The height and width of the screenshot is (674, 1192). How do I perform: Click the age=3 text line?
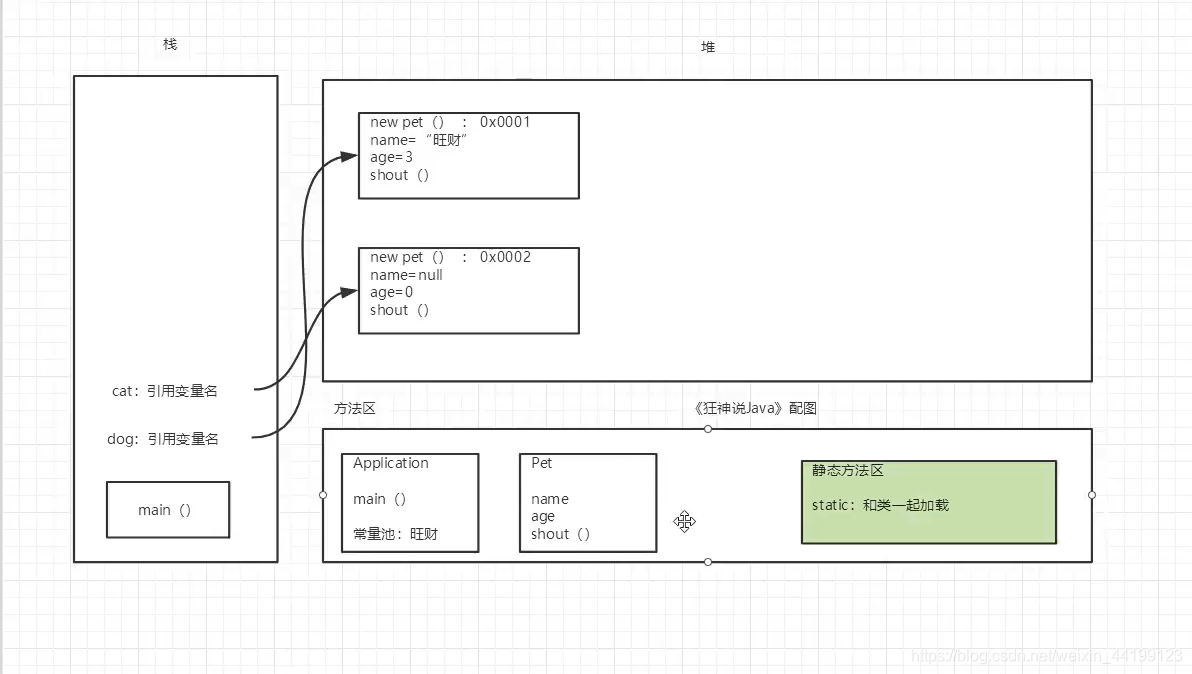tap(392, 157)
